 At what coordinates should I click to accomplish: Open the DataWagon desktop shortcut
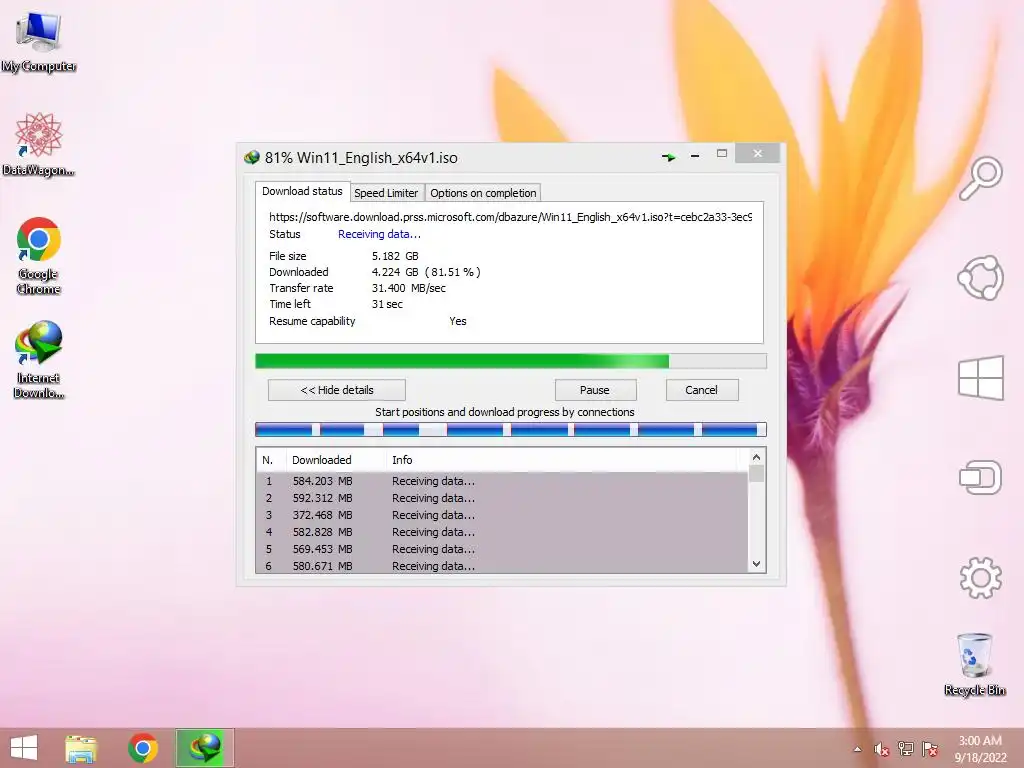(39, 144)
